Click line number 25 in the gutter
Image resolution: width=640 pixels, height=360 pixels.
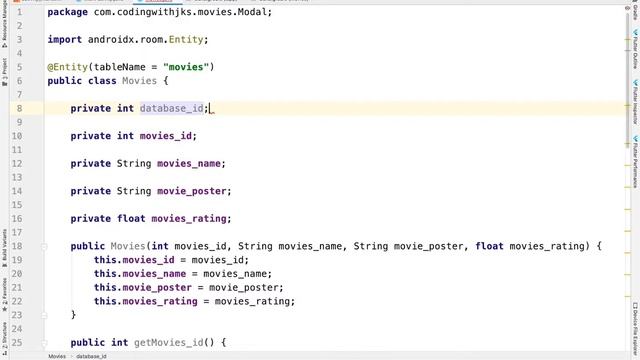[17, 342]
